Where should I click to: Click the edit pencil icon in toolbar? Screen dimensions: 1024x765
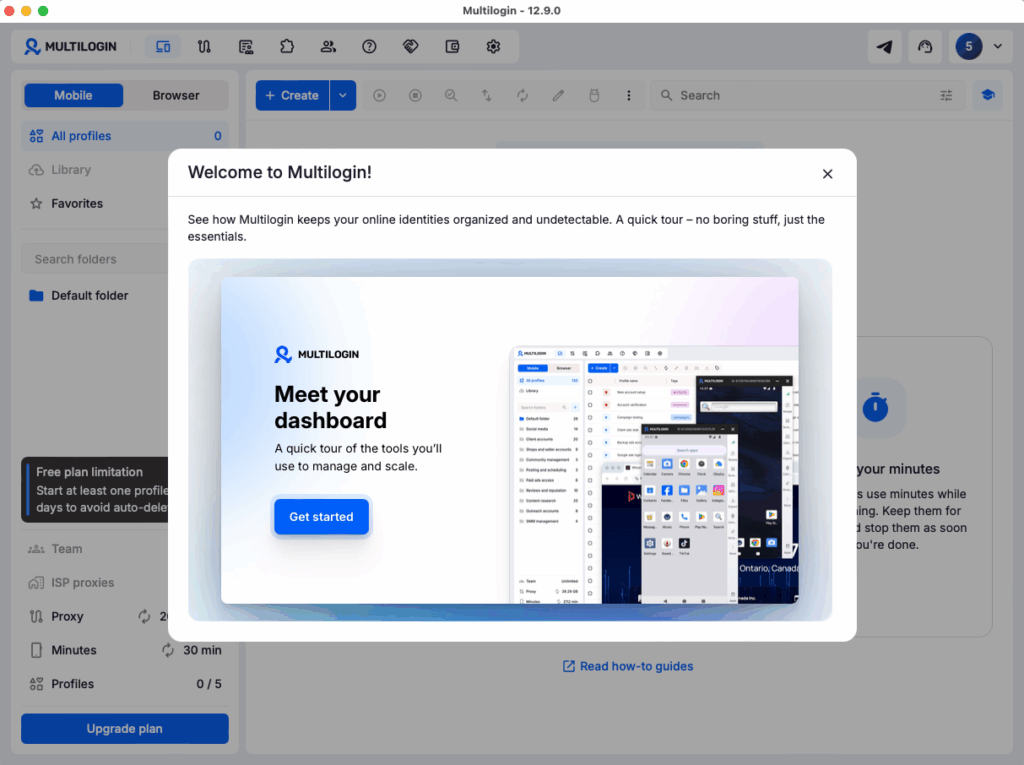pos(558,95)
